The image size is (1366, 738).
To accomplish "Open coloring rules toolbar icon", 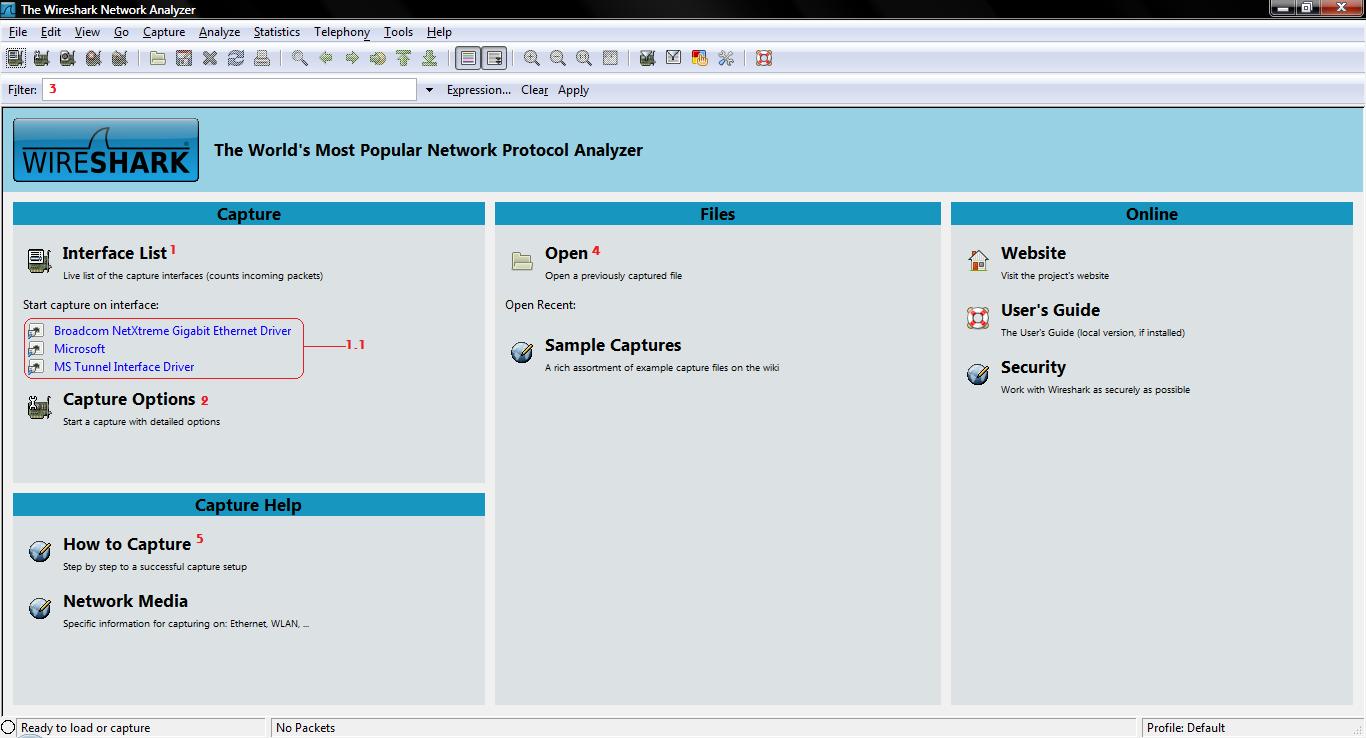I will click(700, 58).
